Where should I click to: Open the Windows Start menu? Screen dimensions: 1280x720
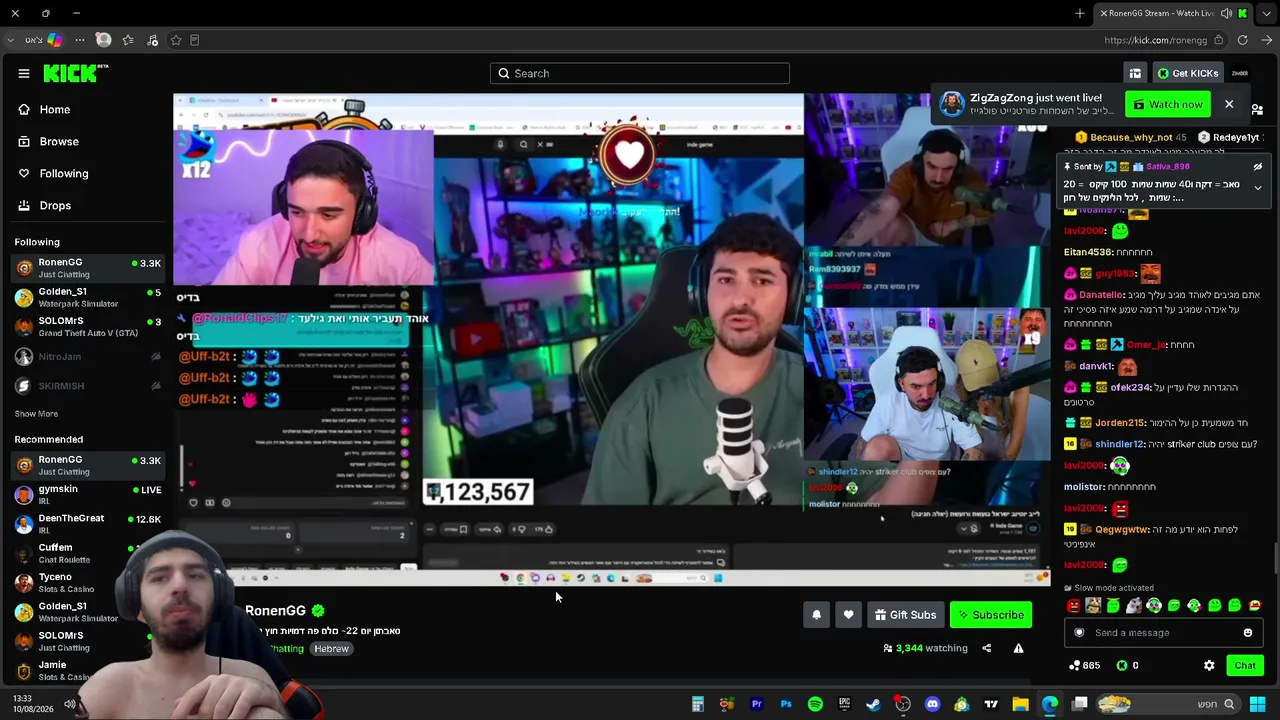[x=1257, y=704]
